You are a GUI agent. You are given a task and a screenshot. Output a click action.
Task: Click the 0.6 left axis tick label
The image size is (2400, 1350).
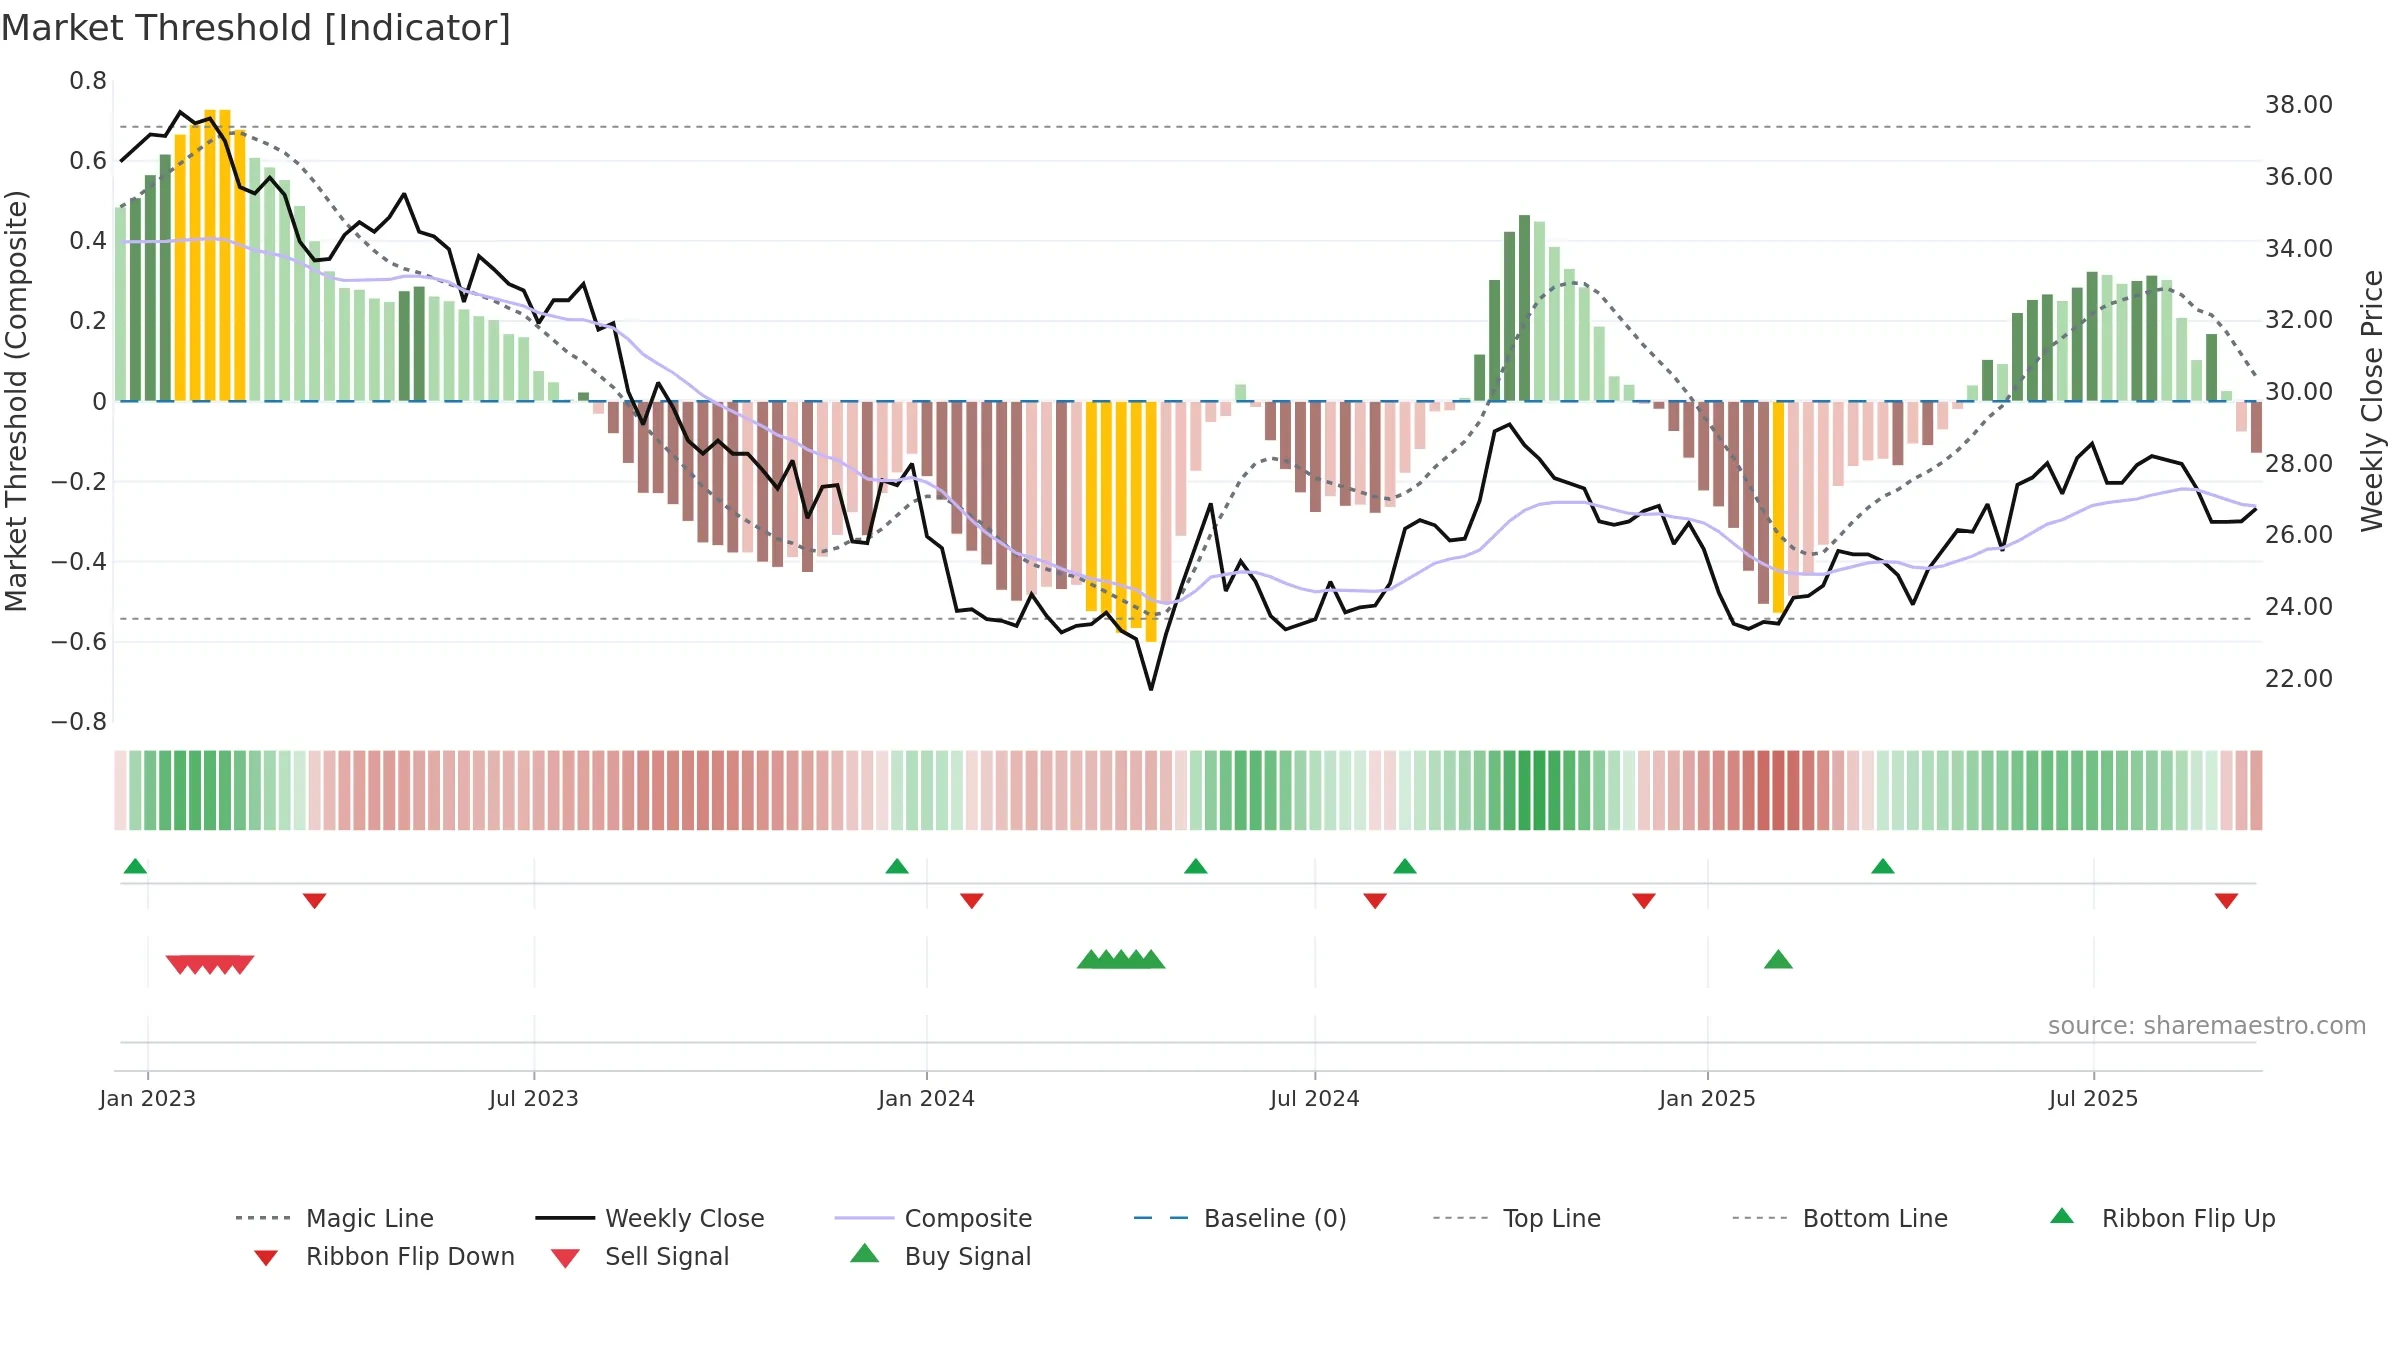88,161
